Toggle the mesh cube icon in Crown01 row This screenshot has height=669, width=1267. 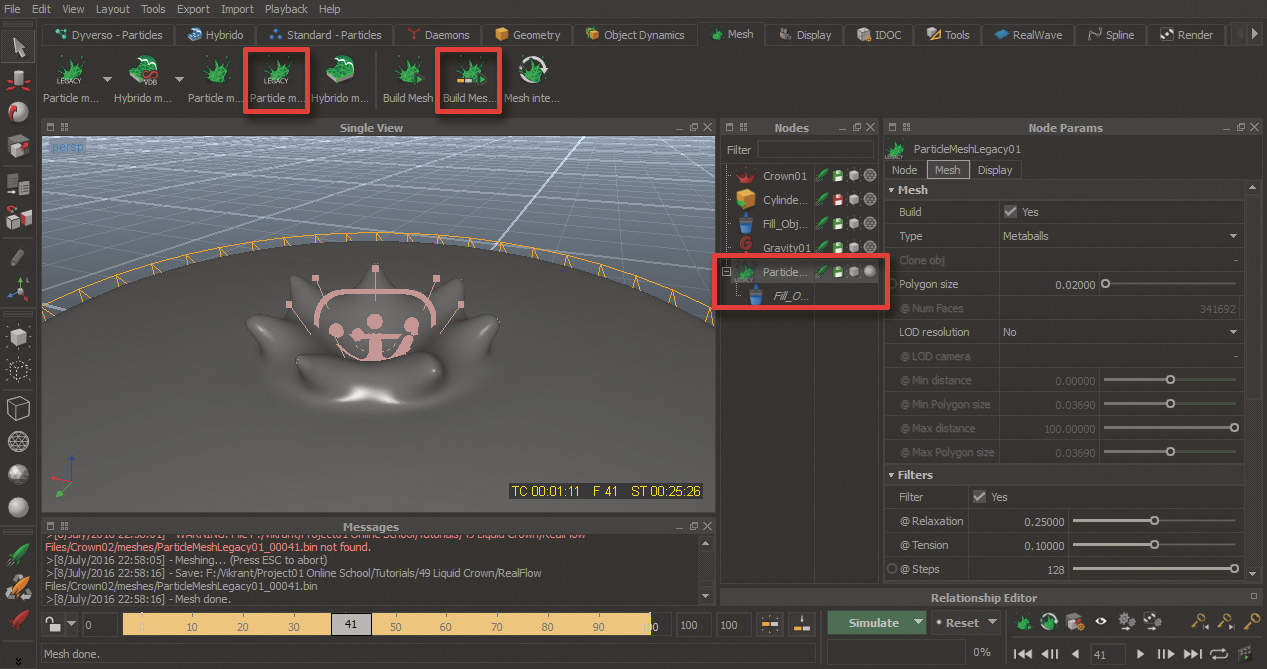point(854,176)
